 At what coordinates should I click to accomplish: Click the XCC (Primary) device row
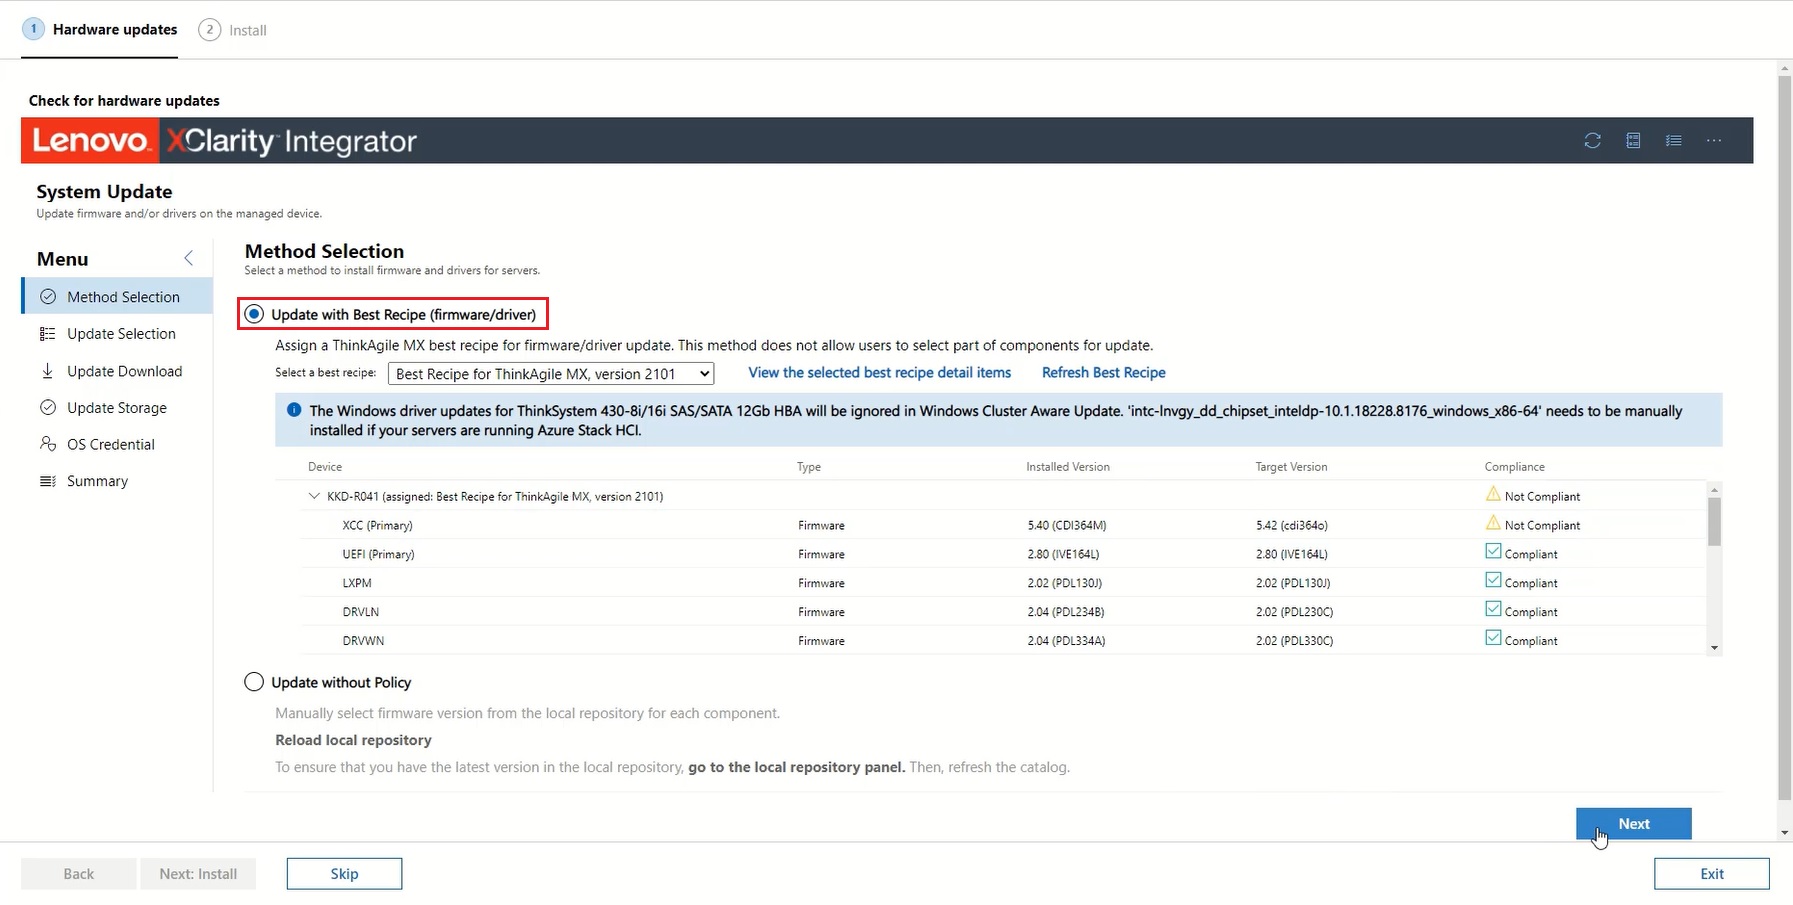tap(1004, 525)
